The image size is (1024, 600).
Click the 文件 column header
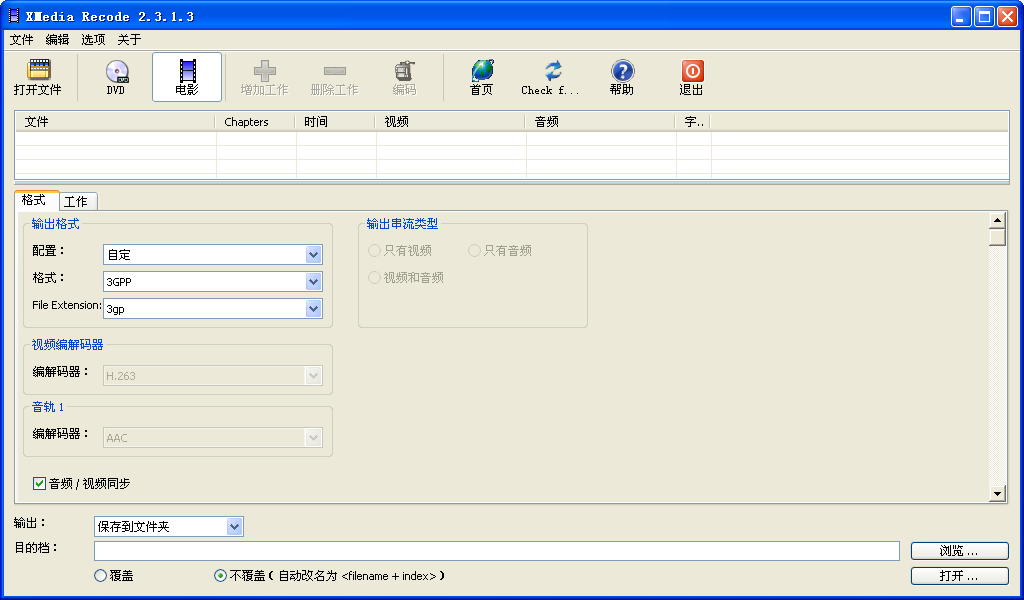[x=116, y=122]
